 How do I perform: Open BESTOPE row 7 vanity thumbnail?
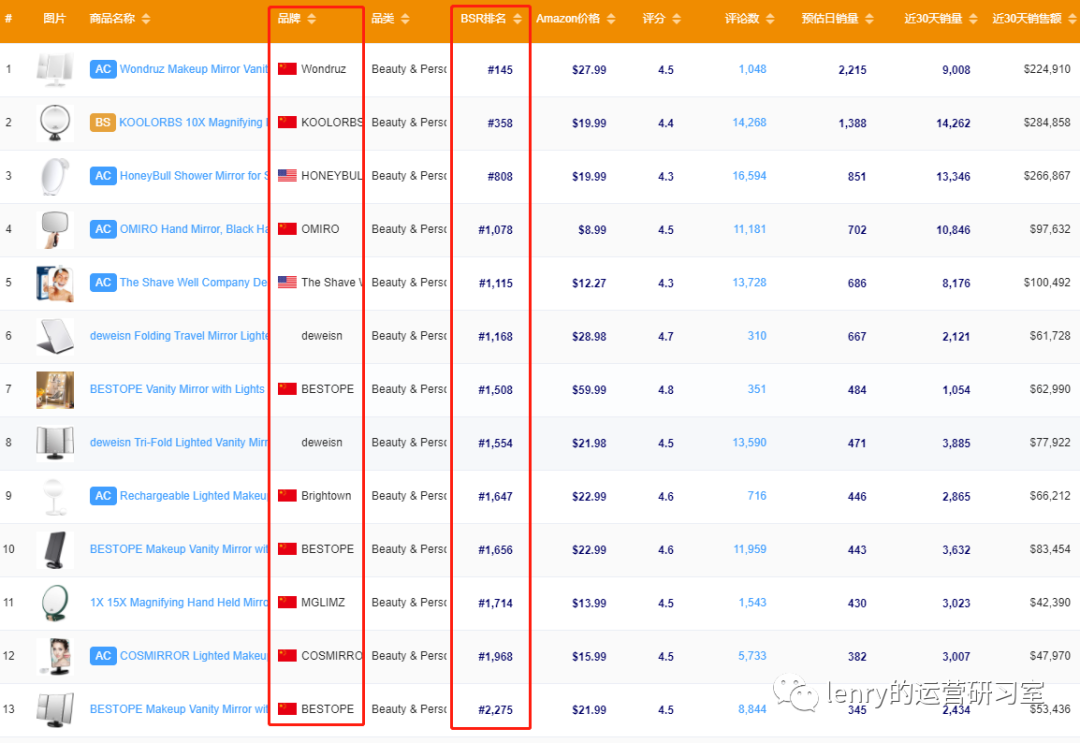pos(54,389)
